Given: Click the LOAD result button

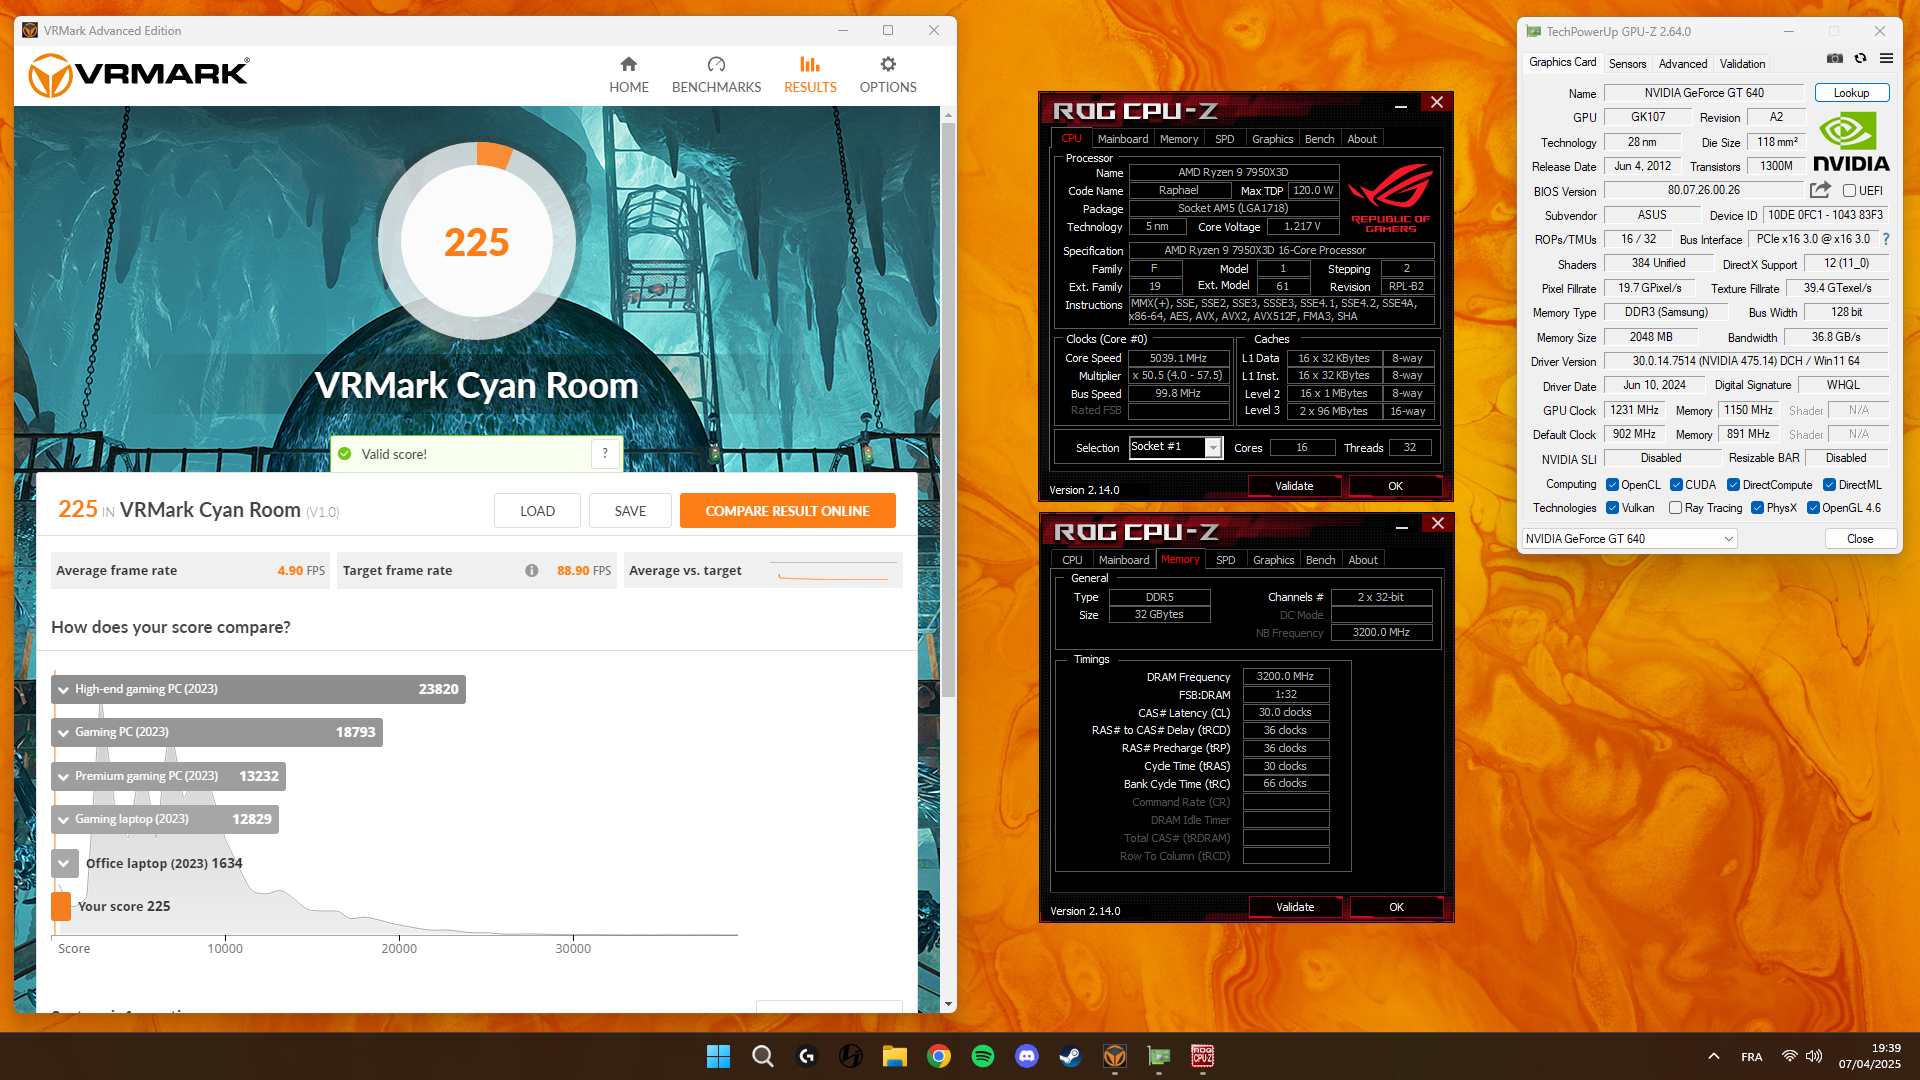Looking at the screenshot, I should 537,511.
